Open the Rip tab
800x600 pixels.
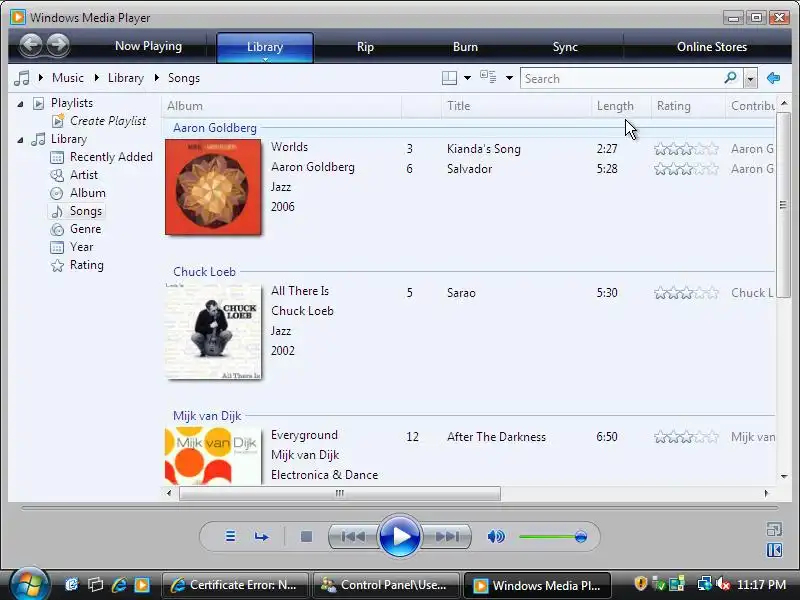click(365, 46)
